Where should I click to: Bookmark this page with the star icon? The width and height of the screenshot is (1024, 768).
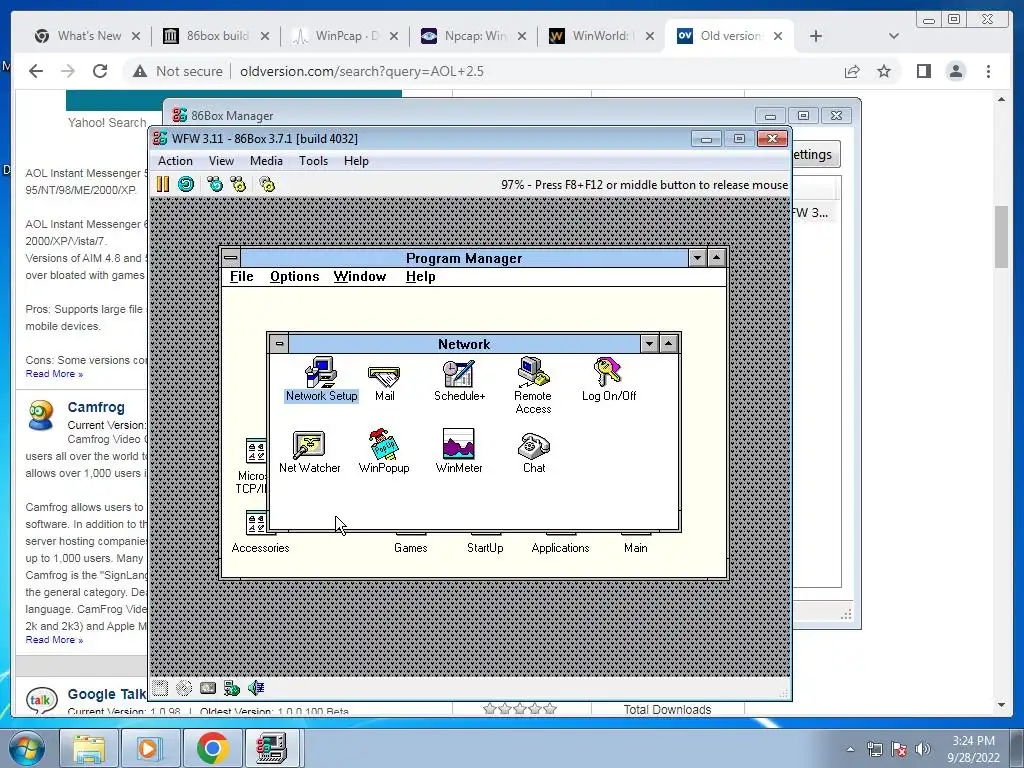(x=884, y=71)
